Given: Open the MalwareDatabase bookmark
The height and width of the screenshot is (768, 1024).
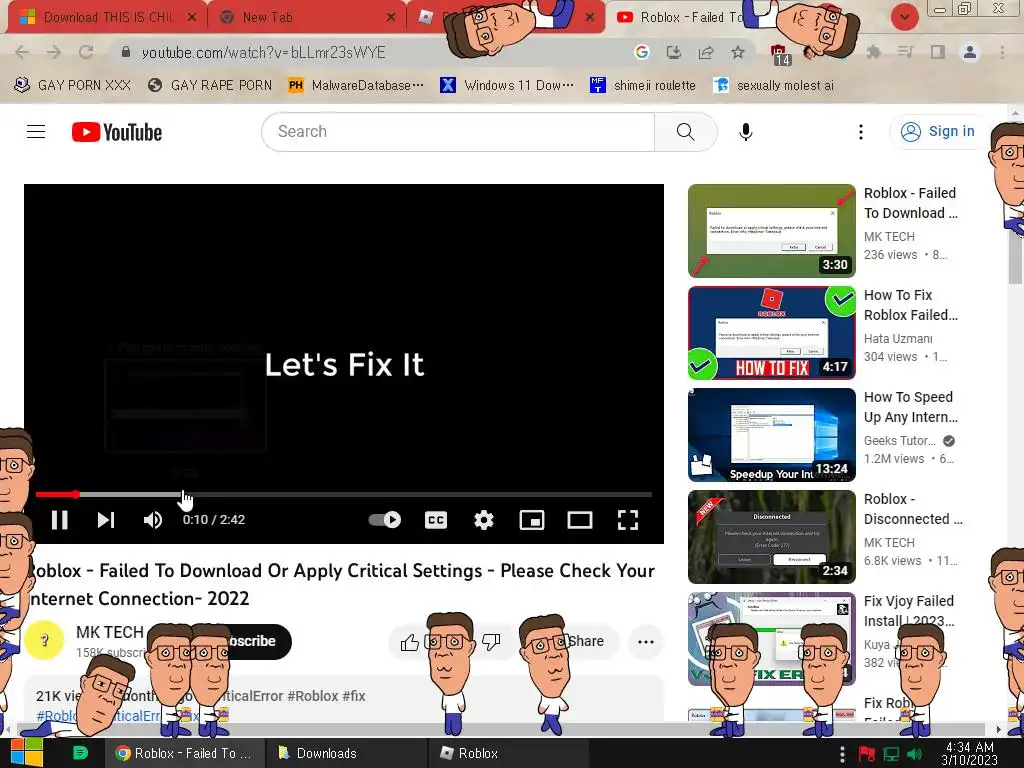Looking at the screenshot, I should click(357, 86).
